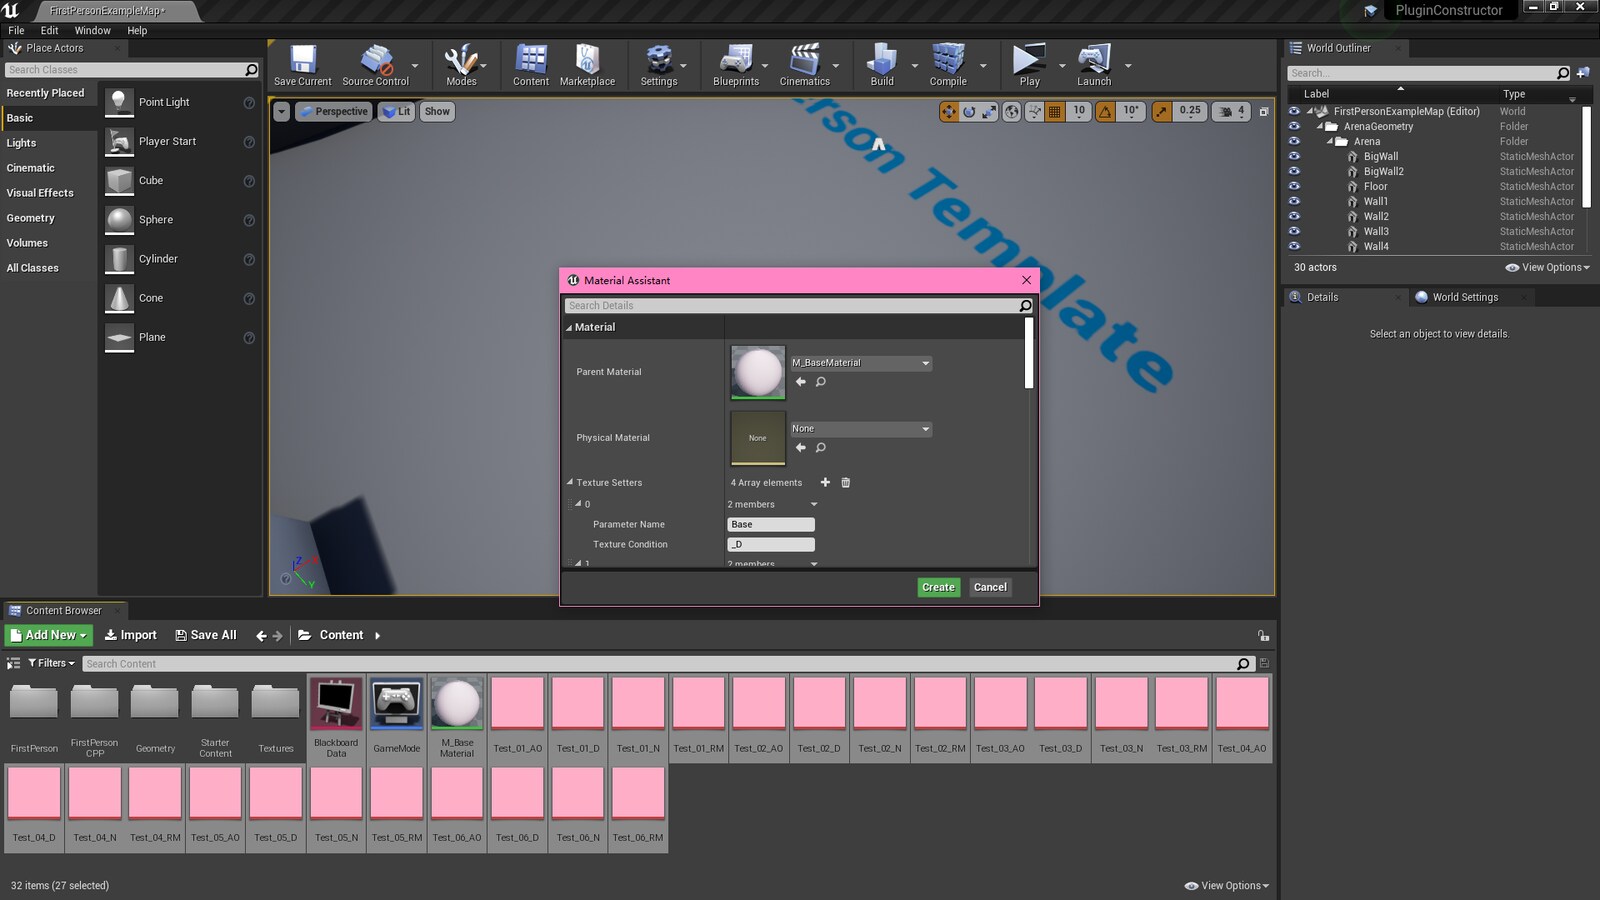The height and width of the screenshot is (900, 1600).
Task: Open editor Settings from the toolbar
Action: pos(659,64)
